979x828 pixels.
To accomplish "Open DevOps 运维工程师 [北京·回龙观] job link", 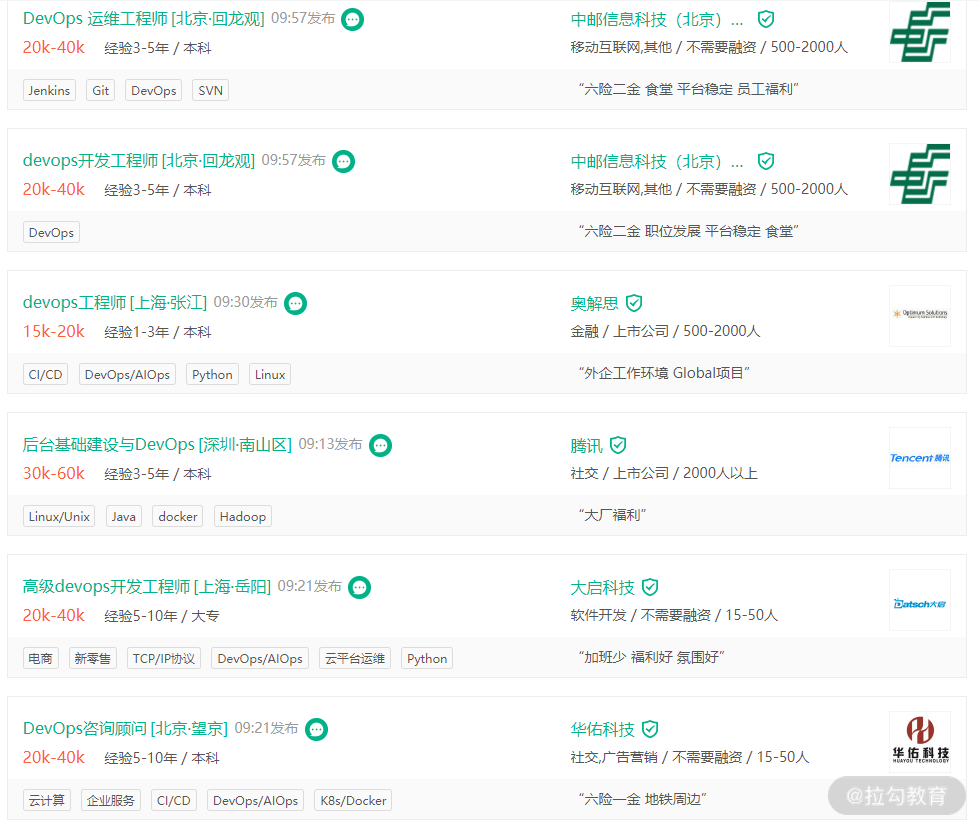I will point(144,19).
